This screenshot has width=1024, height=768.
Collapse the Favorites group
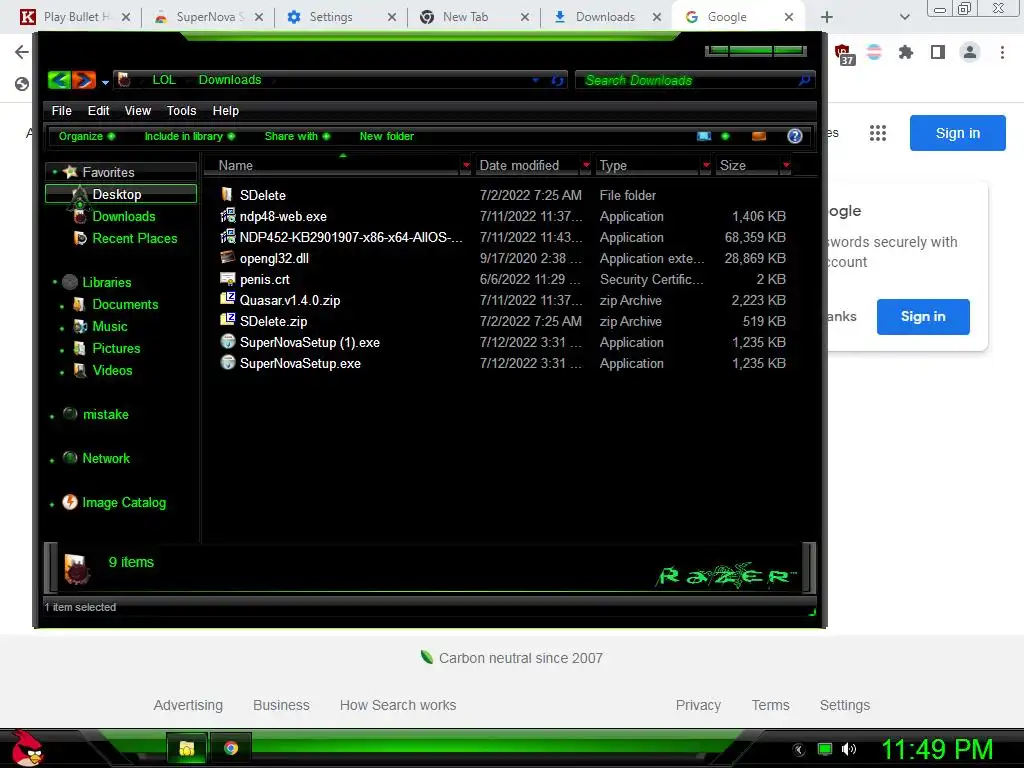click(x=55, y=172)
